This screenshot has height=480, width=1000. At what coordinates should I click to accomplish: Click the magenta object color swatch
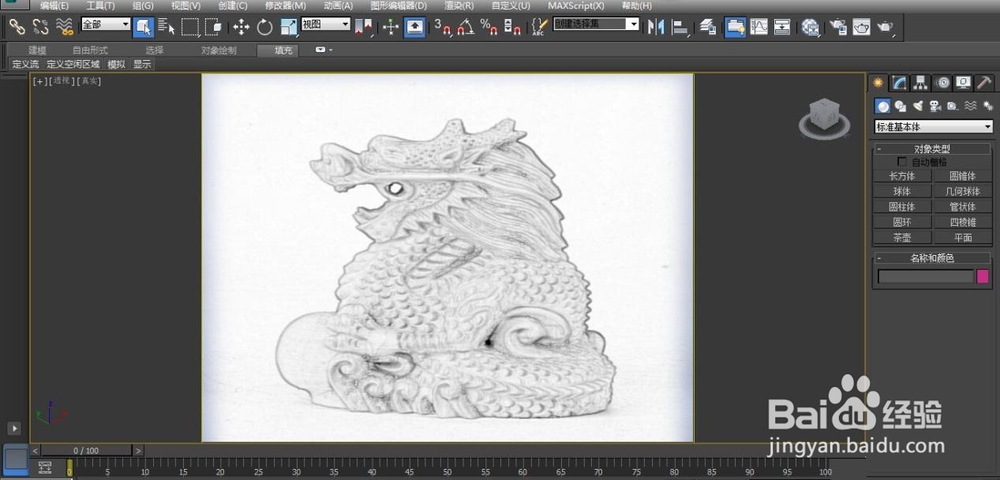click(x=983, y=276)
